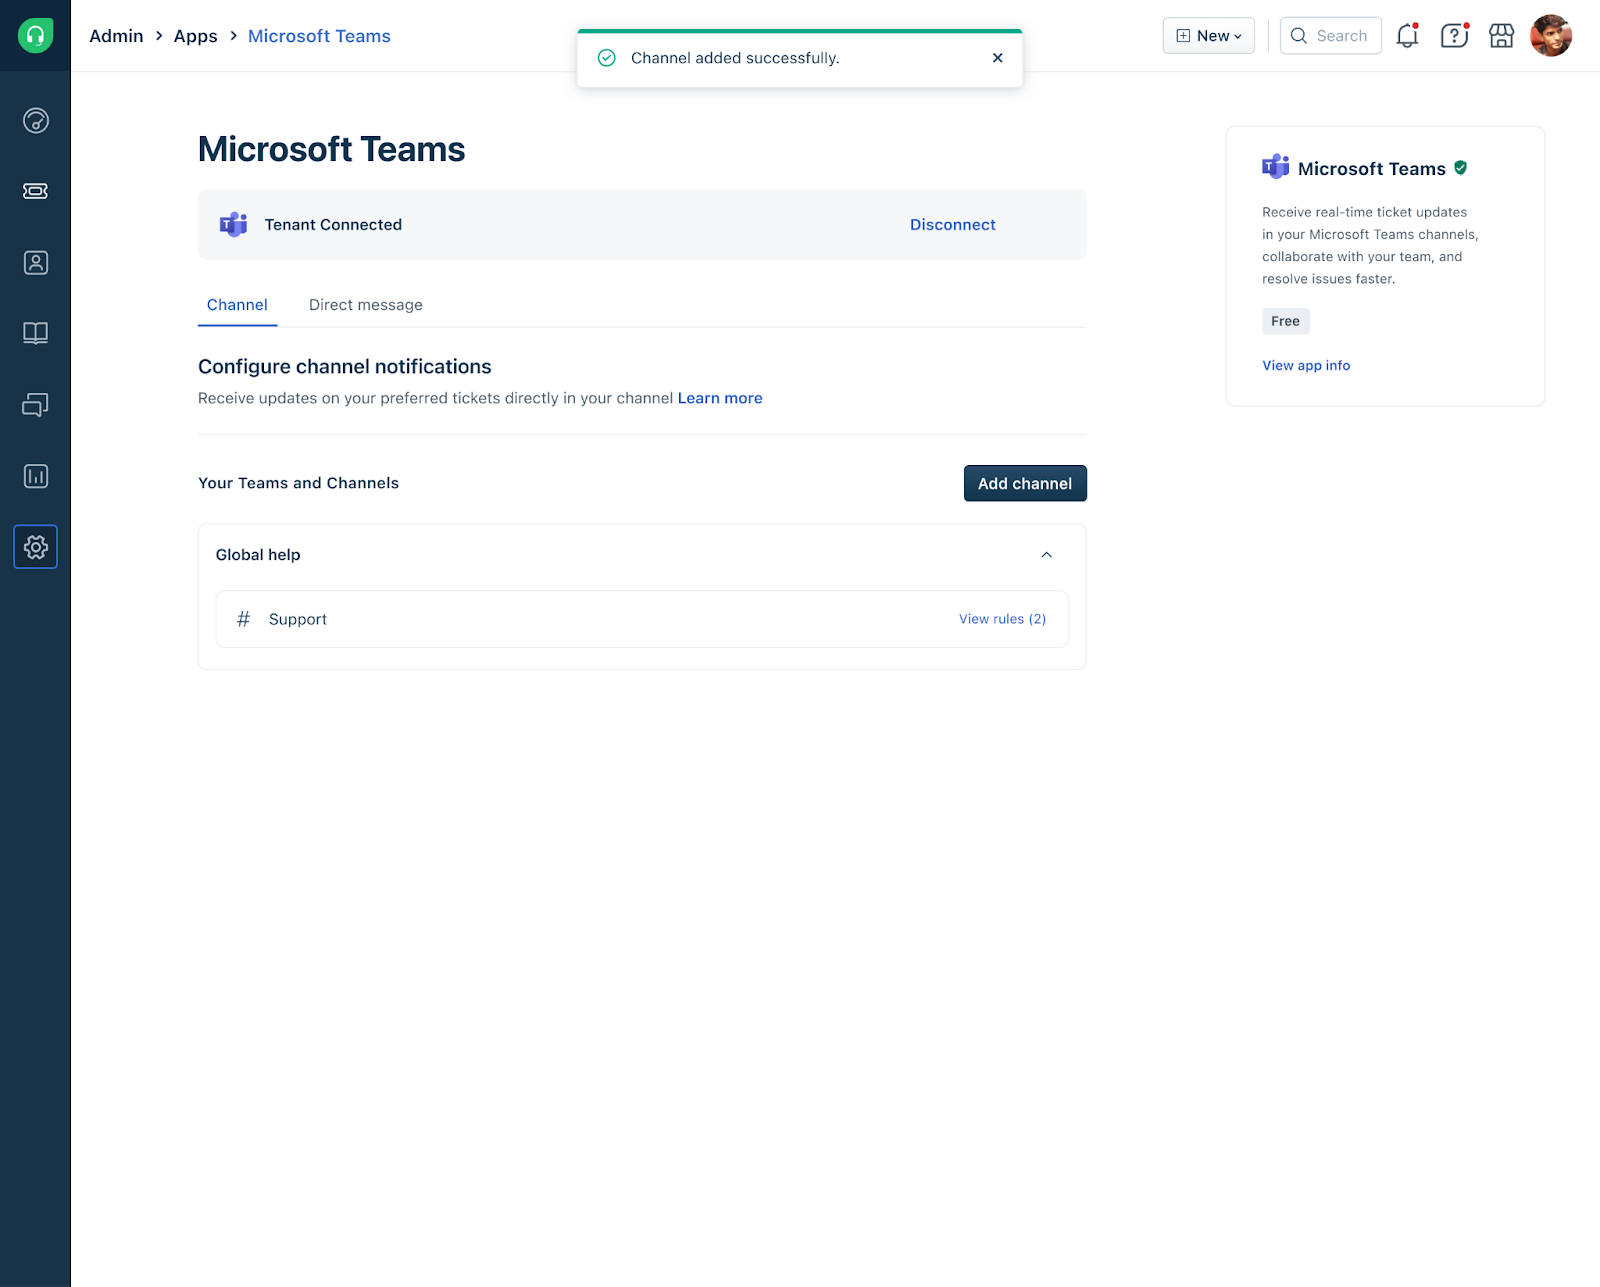Open the marketplace store icon

[x=1501, y=36]
